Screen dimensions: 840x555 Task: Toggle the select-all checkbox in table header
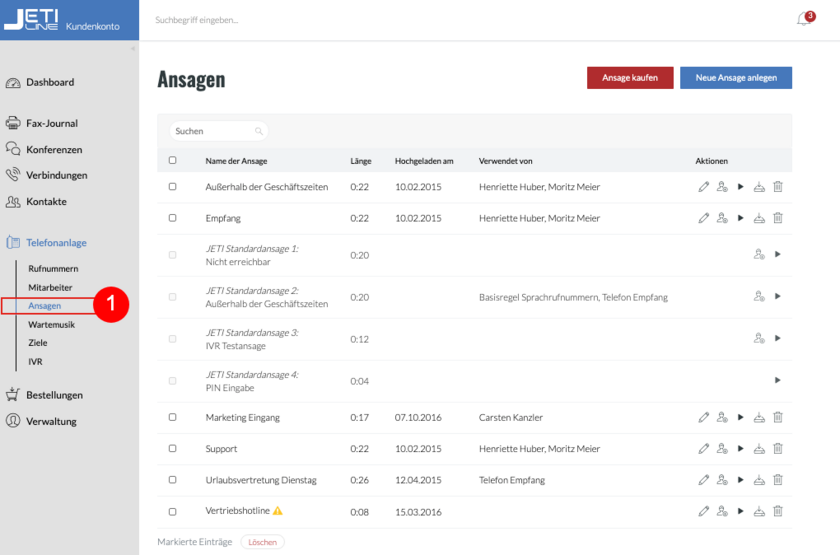pyautogui.click(x=172, y=161)
